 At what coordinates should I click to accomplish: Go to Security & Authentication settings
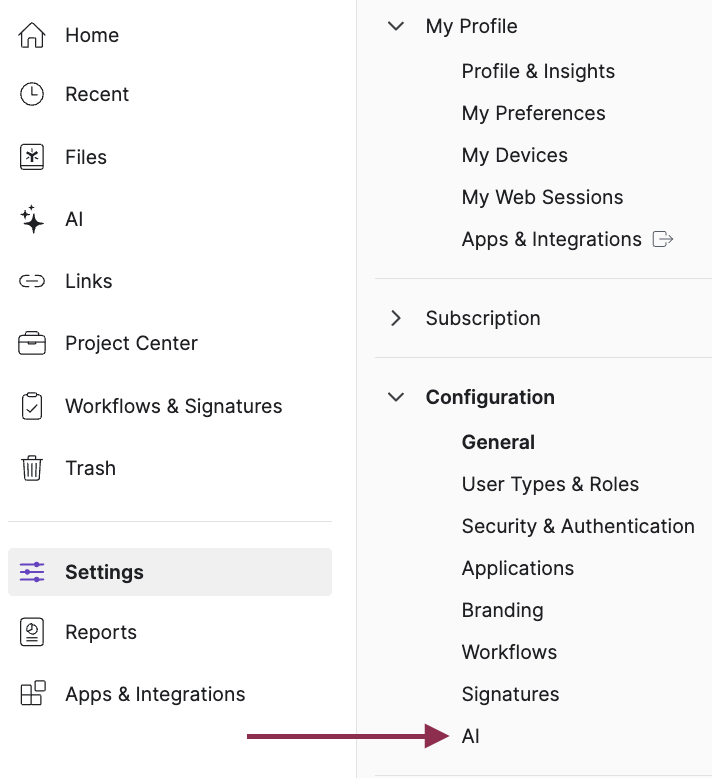click(x=577, y=526)
